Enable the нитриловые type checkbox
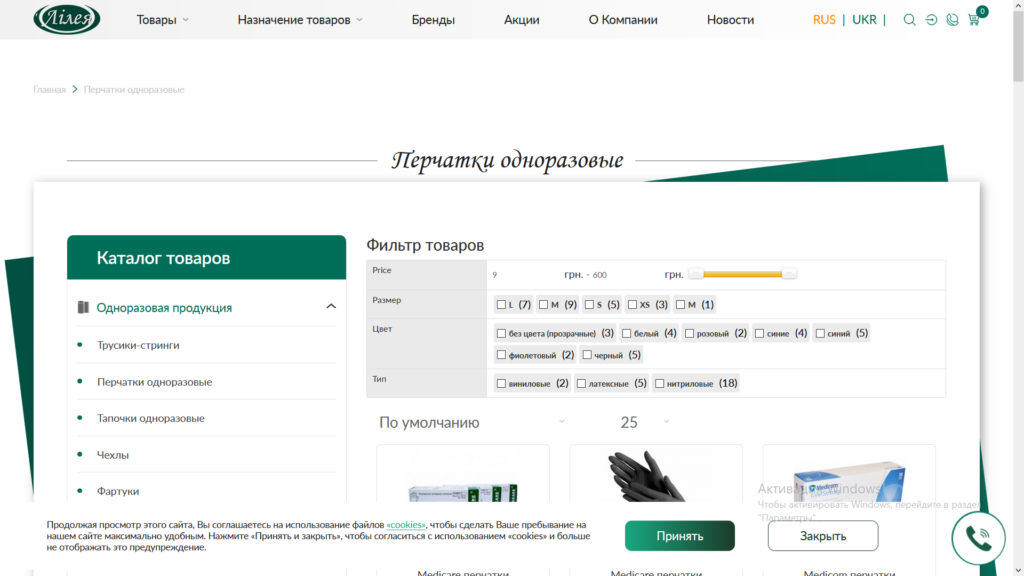This screenshot has height=576, width=1024. [660, 383]
